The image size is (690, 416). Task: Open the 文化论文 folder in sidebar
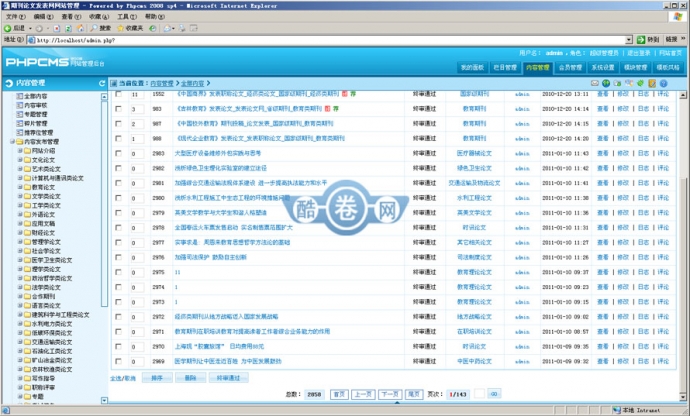coord(40,160)
